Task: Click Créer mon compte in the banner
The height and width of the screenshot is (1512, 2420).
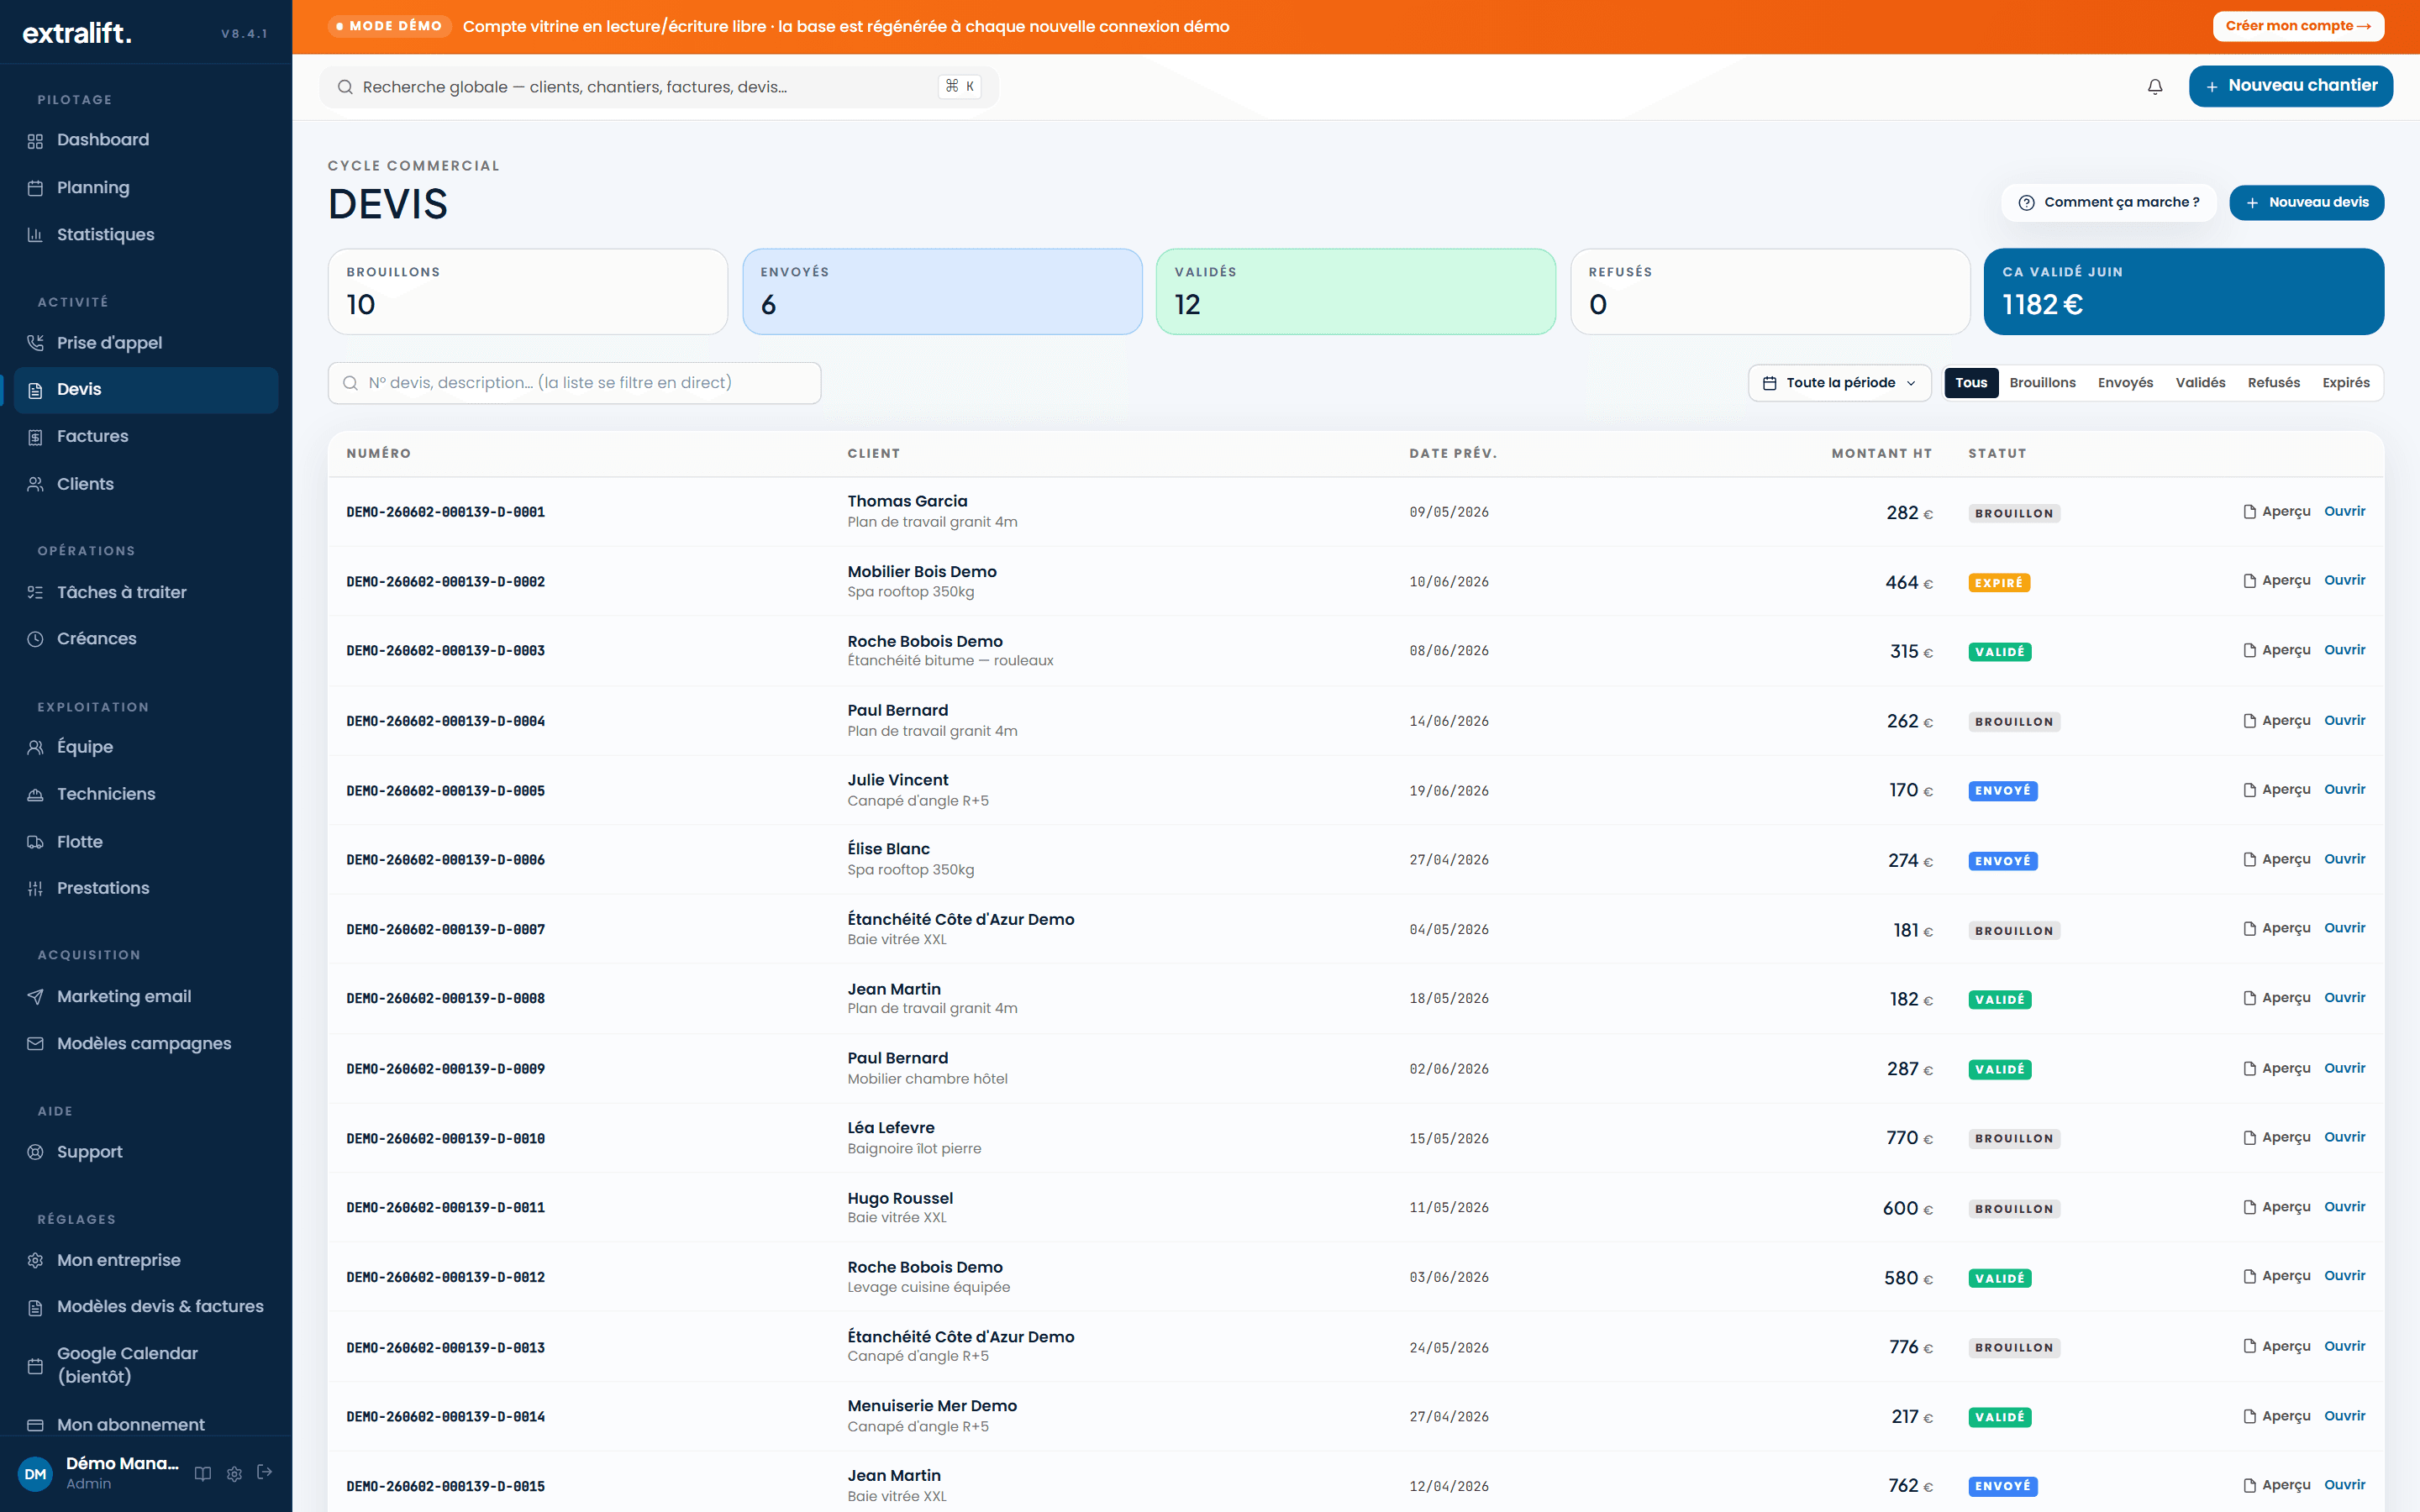Action: click(x=2298, y=26)
